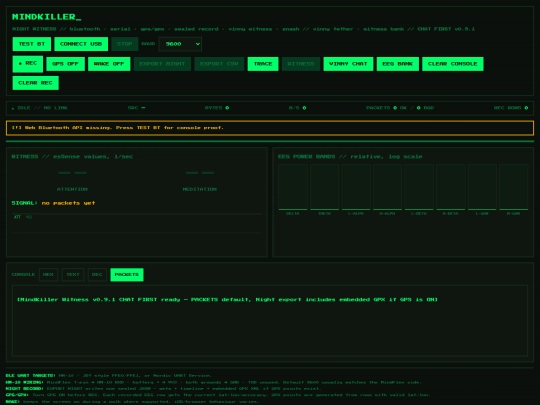
Task: Click the TEST BT button
Action: click(x=32, y=44)
